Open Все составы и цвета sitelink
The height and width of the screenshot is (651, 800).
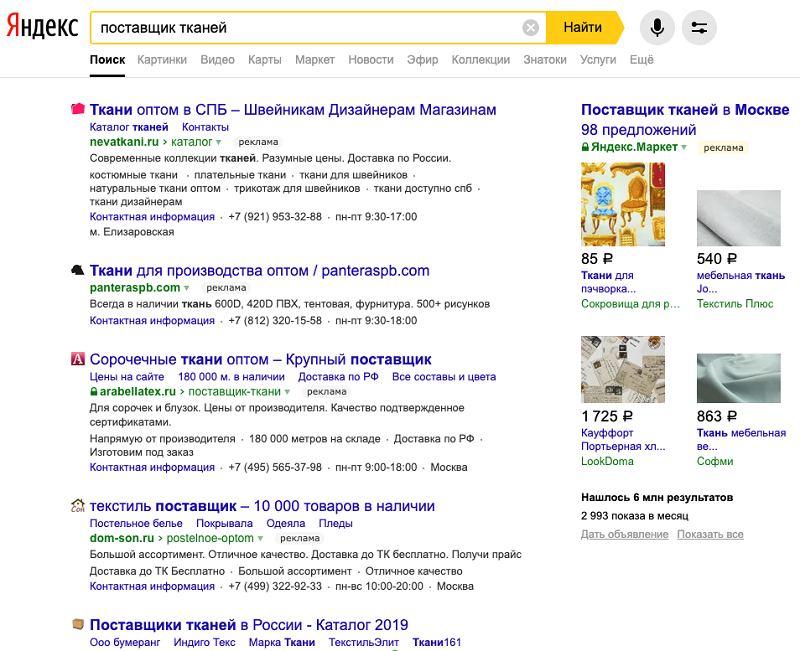[x=444, y=377]
